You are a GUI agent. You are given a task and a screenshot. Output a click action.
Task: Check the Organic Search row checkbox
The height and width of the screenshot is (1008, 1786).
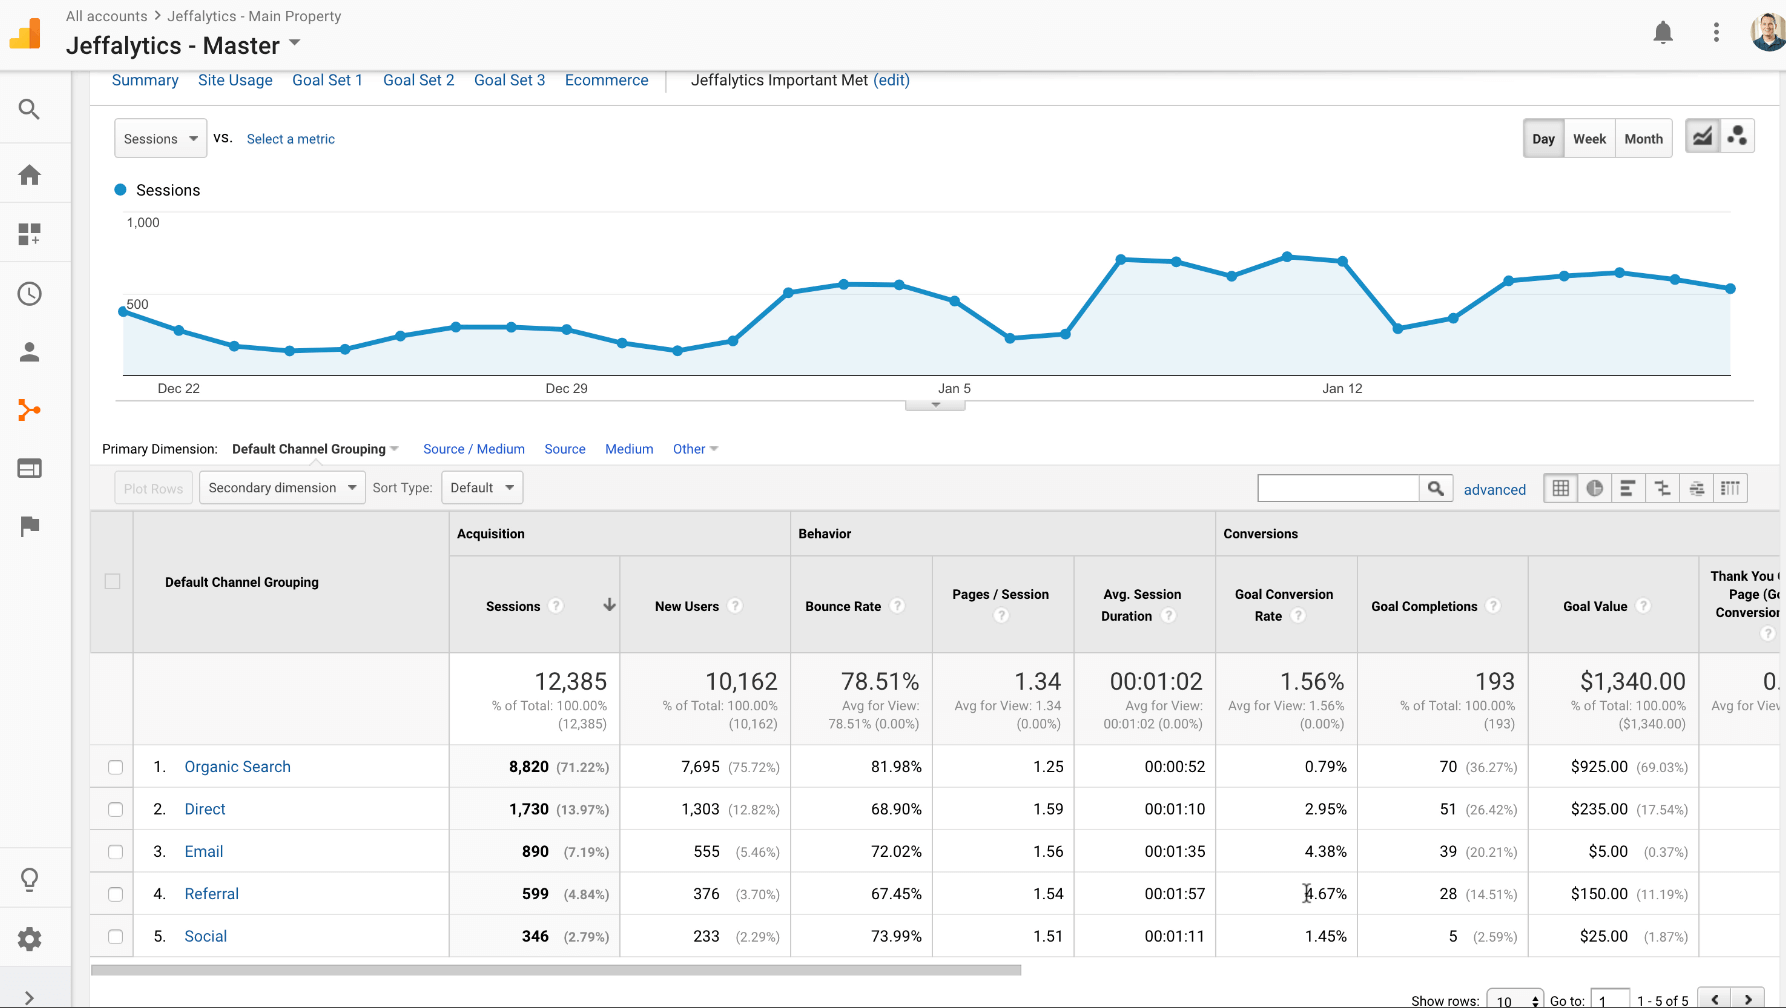point(115,767)
